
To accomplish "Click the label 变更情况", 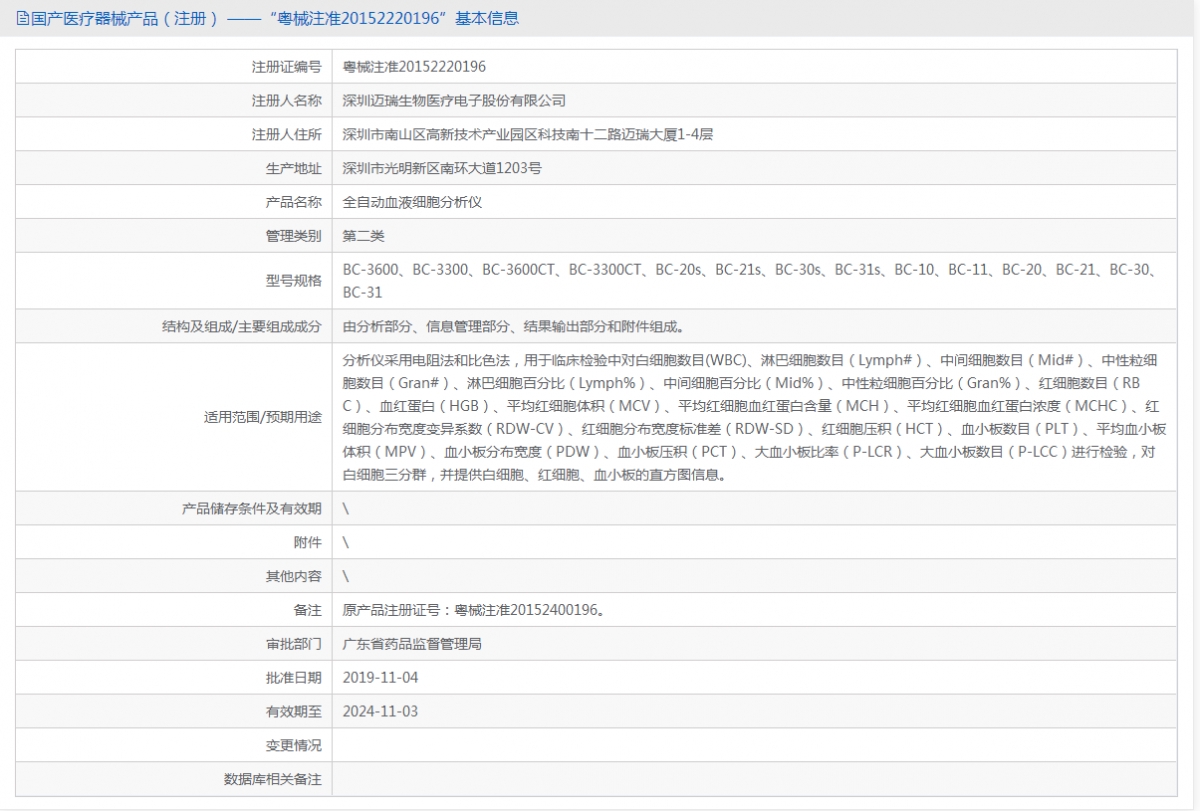I will point(294,745).
